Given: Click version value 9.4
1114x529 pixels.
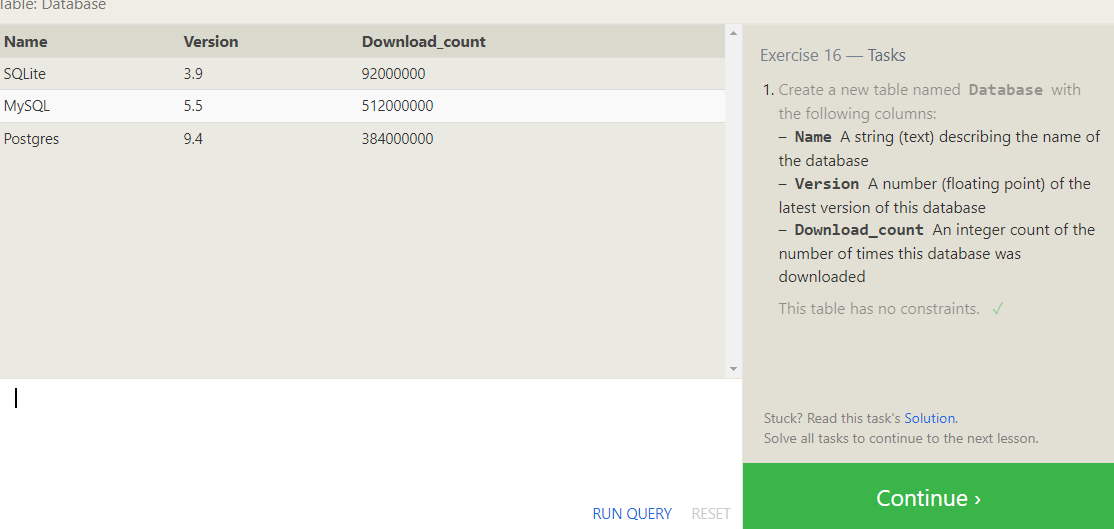Looking at the screenshot, I should coord(193,138).
